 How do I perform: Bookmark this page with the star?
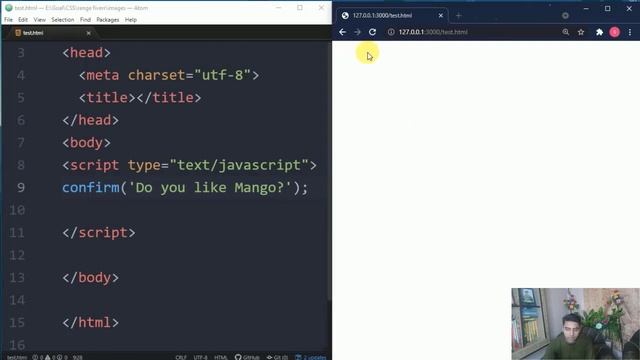point(581,32)
